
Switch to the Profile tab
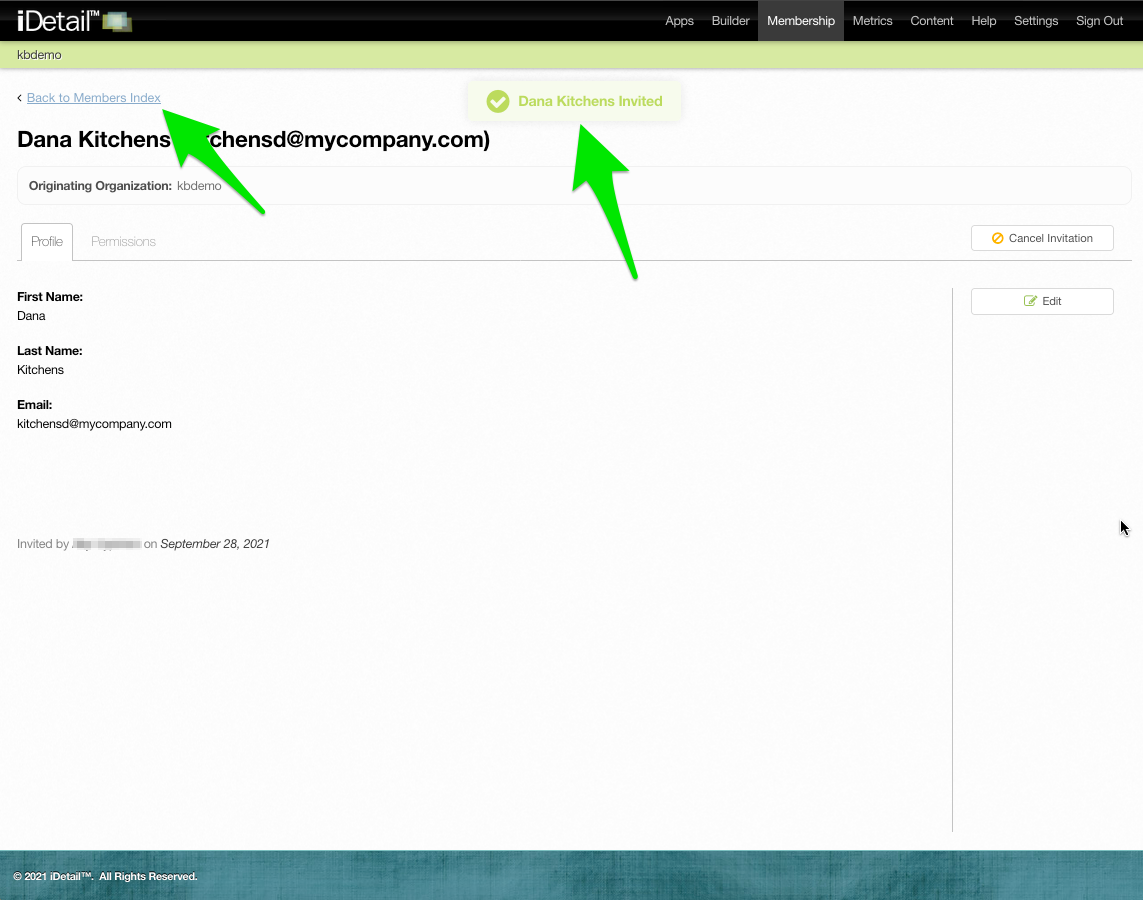point(47,241)
